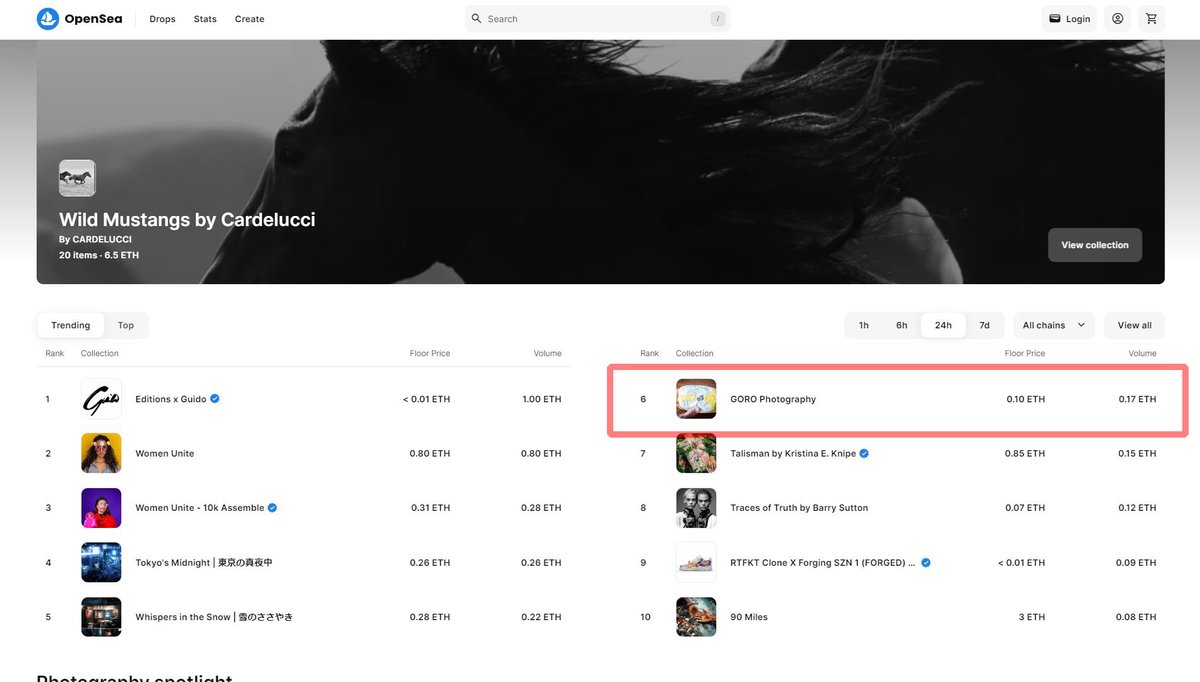Click the Whispers in the Snow name
The height and width of the screenshot is (682, 1200).
coord(214,617)
